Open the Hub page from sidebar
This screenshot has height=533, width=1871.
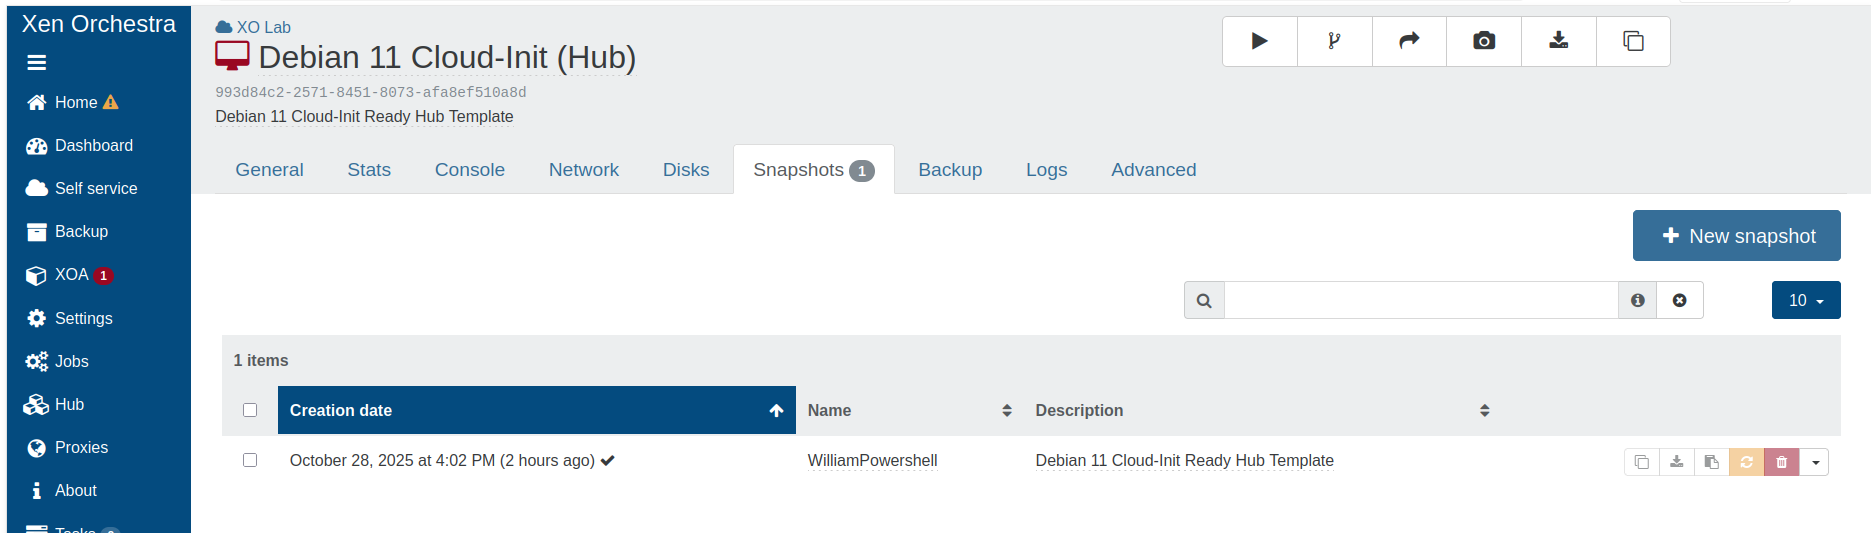[69, 404]
